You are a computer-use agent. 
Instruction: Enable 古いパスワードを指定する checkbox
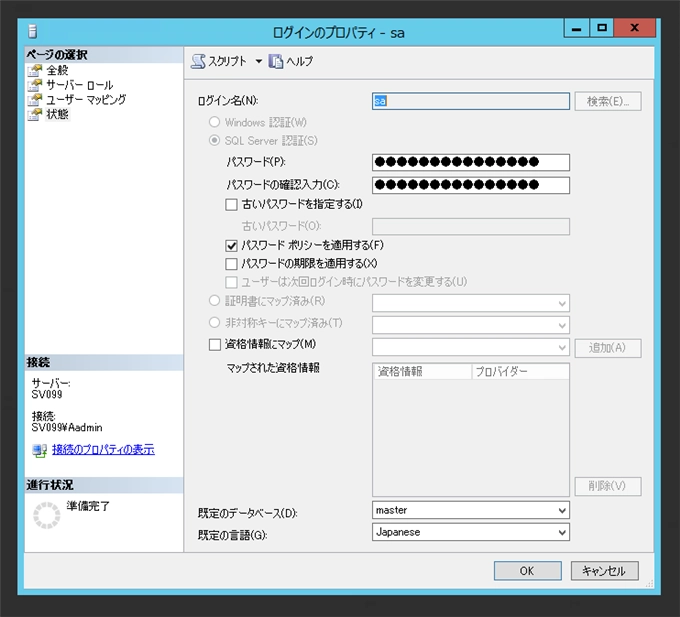tap(231, 204)
